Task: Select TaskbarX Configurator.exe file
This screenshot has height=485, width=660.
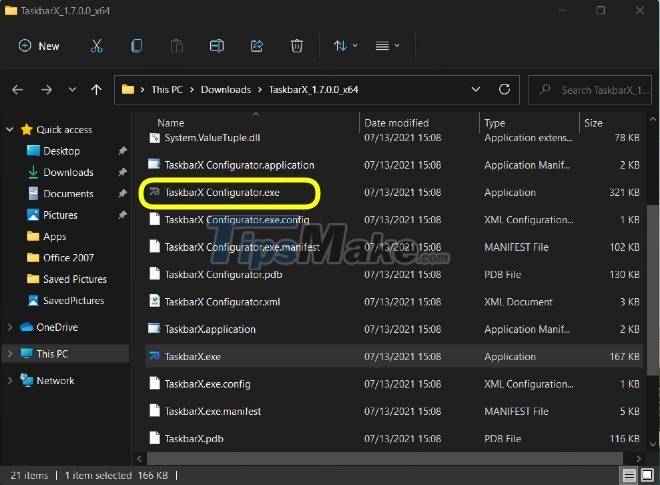Action: (222, 192)
